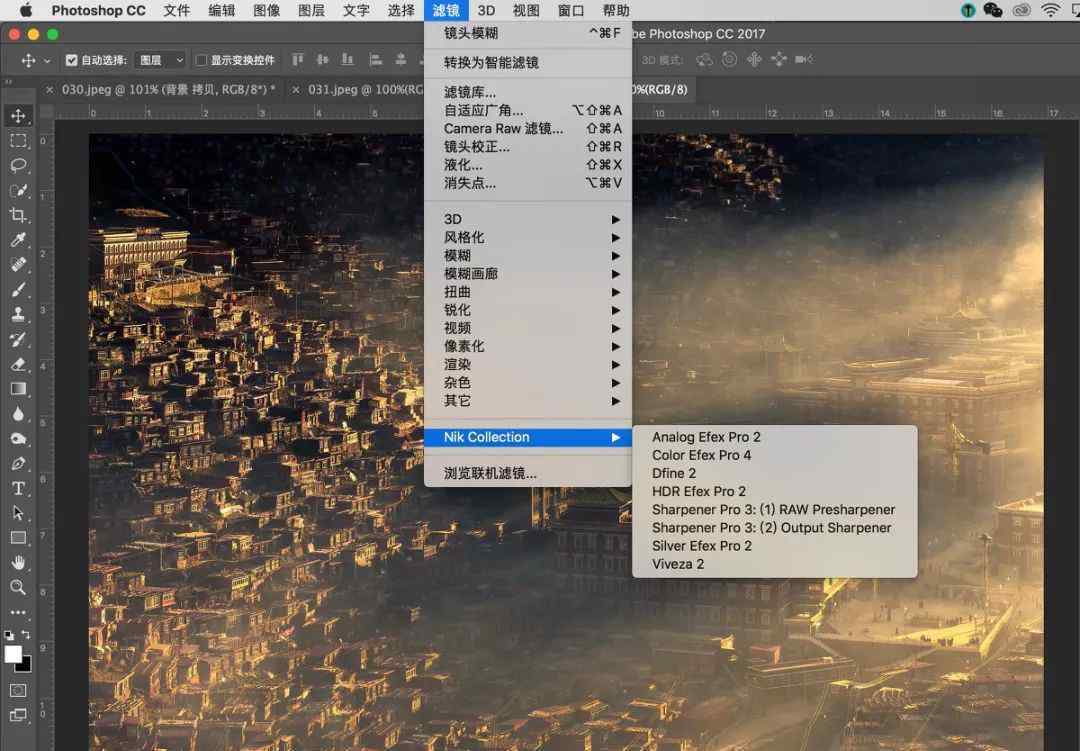1080x751 pixels.
Task: Select the Pen tool
Action: click(x=19, y=463)
